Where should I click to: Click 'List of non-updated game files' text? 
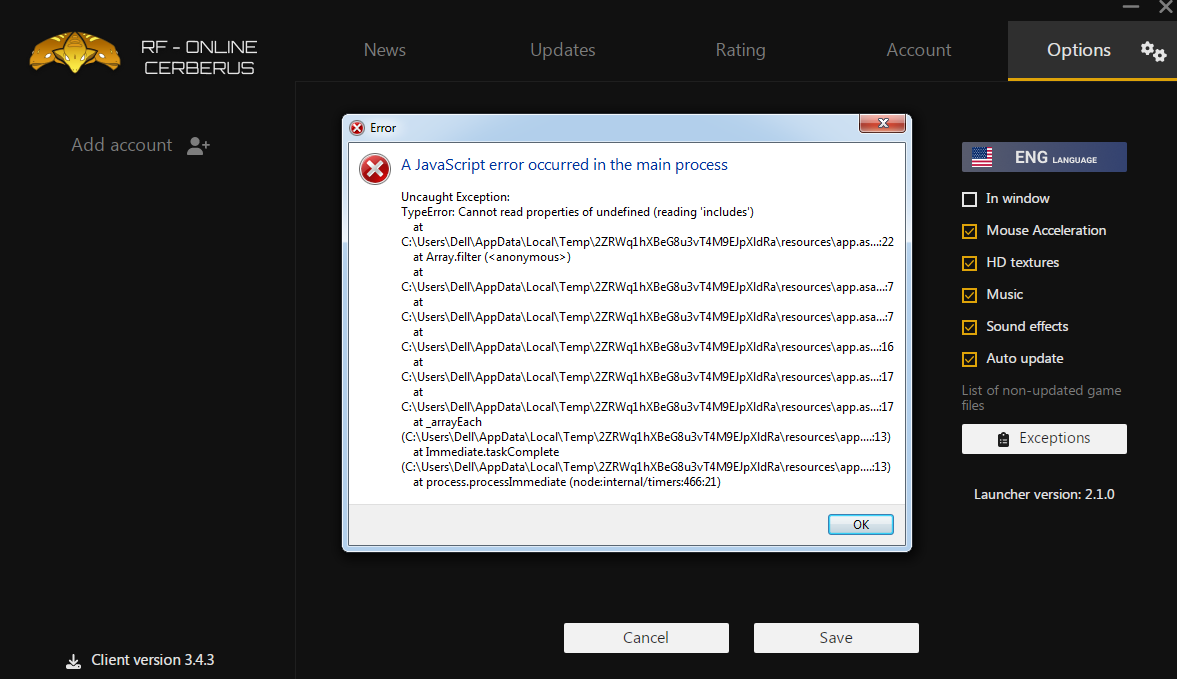[x=1041, y=398]
